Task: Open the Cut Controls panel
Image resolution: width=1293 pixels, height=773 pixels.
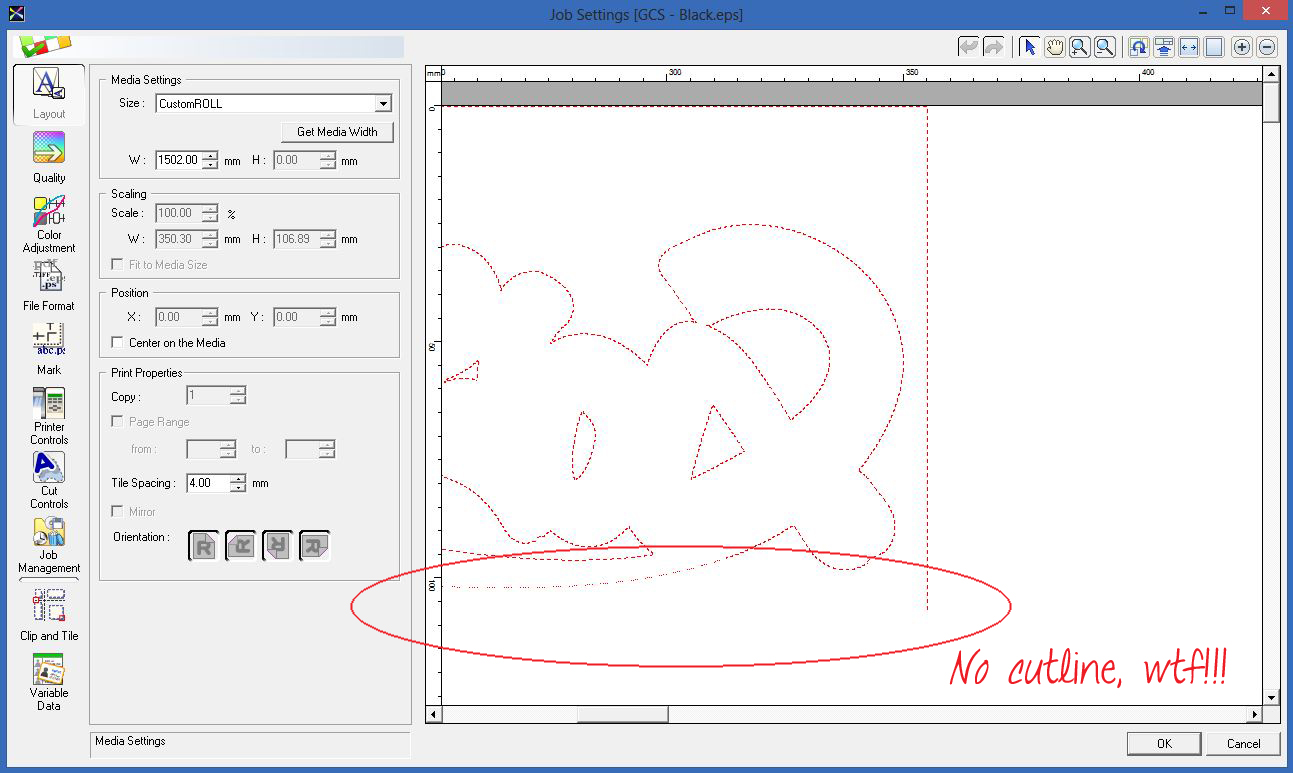Action: [48, 479]
